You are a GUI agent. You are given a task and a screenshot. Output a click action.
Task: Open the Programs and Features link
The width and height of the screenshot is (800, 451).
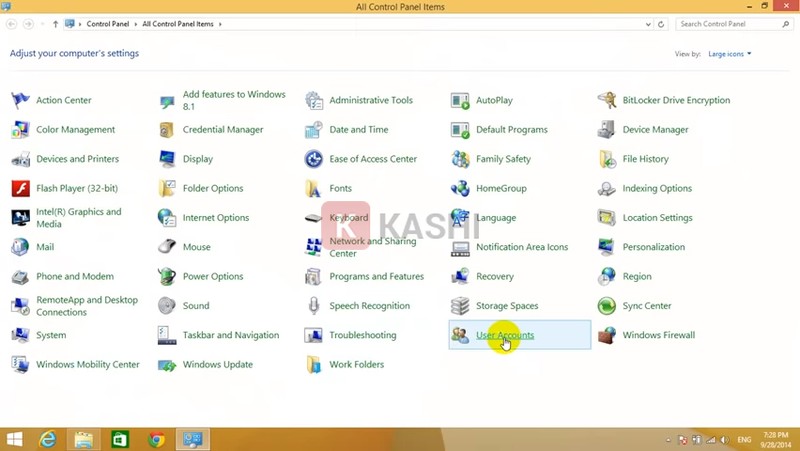376,277
